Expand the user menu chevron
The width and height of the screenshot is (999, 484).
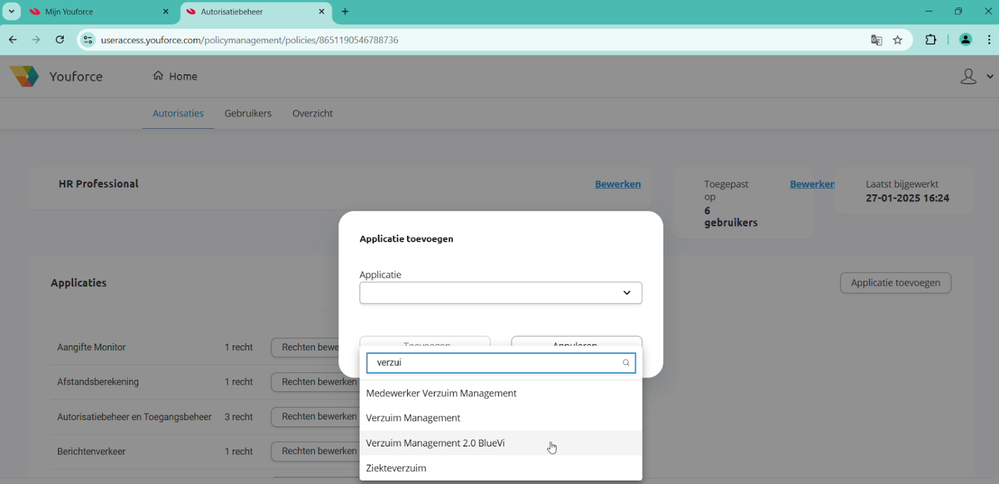point(989,76)
